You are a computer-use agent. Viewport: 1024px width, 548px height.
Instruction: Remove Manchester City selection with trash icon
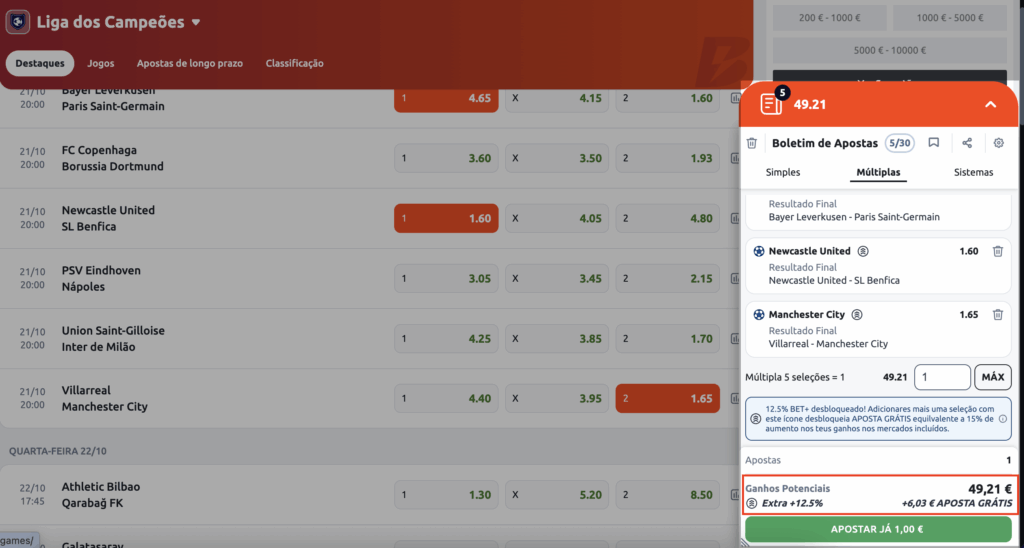[x=997, y=315]
